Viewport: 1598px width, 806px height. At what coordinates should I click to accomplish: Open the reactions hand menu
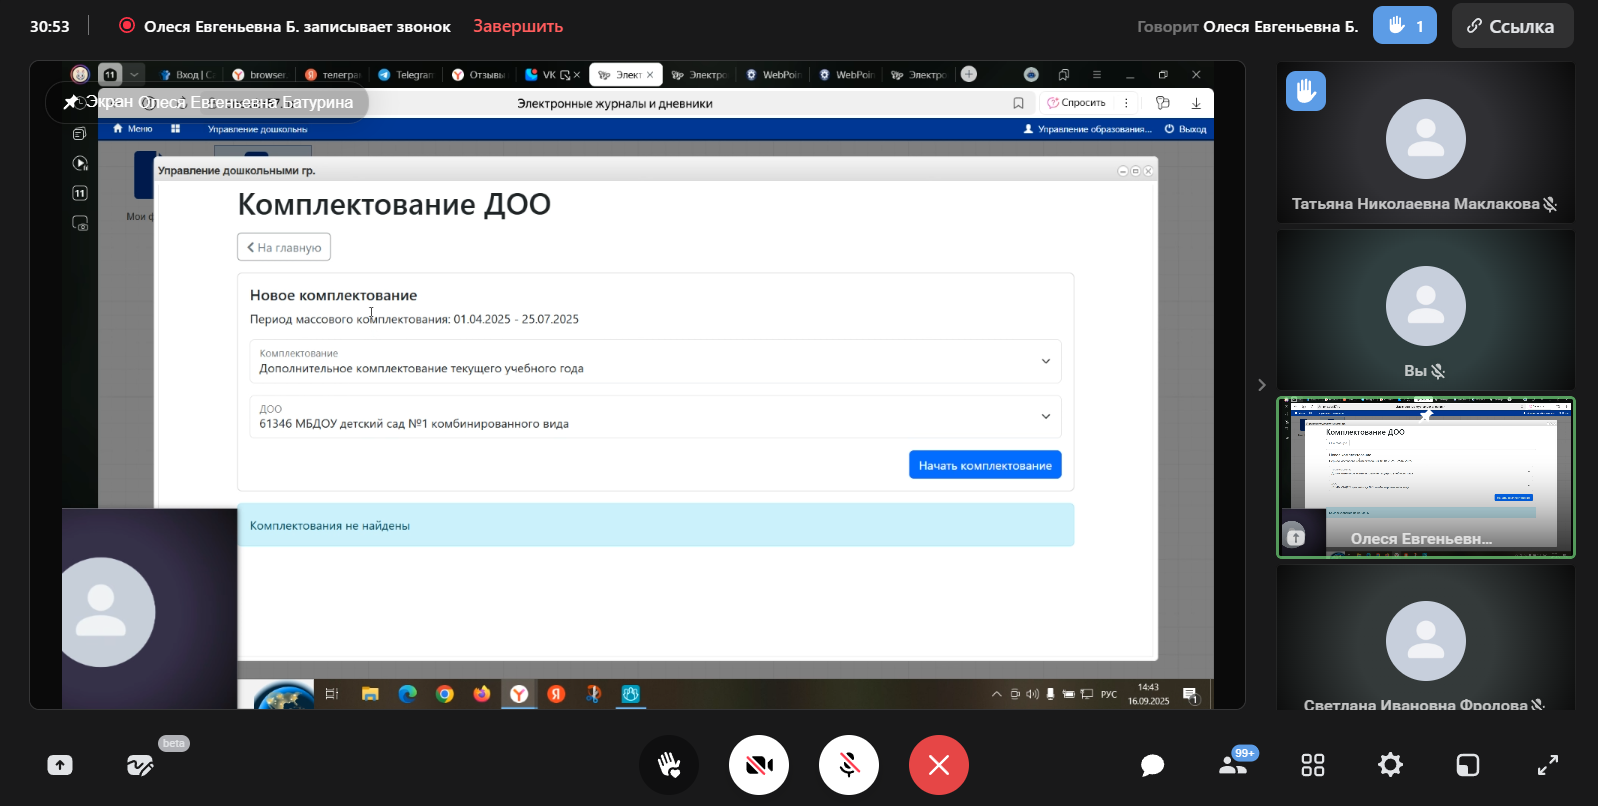pyautogui.click(x=669, y=766)
